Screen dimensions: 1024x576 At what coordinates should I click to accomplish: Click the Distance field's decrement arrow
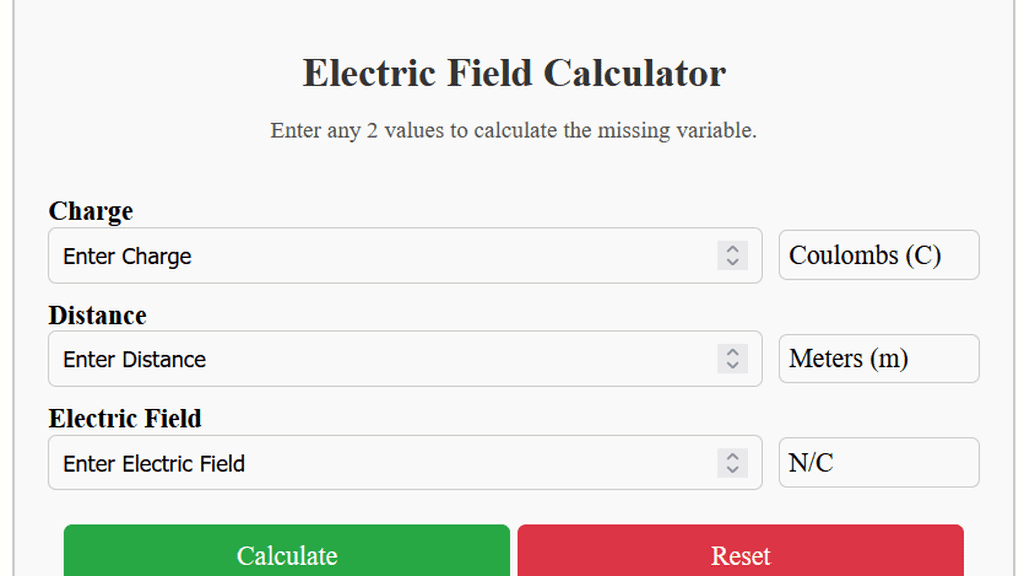point(734,365)
